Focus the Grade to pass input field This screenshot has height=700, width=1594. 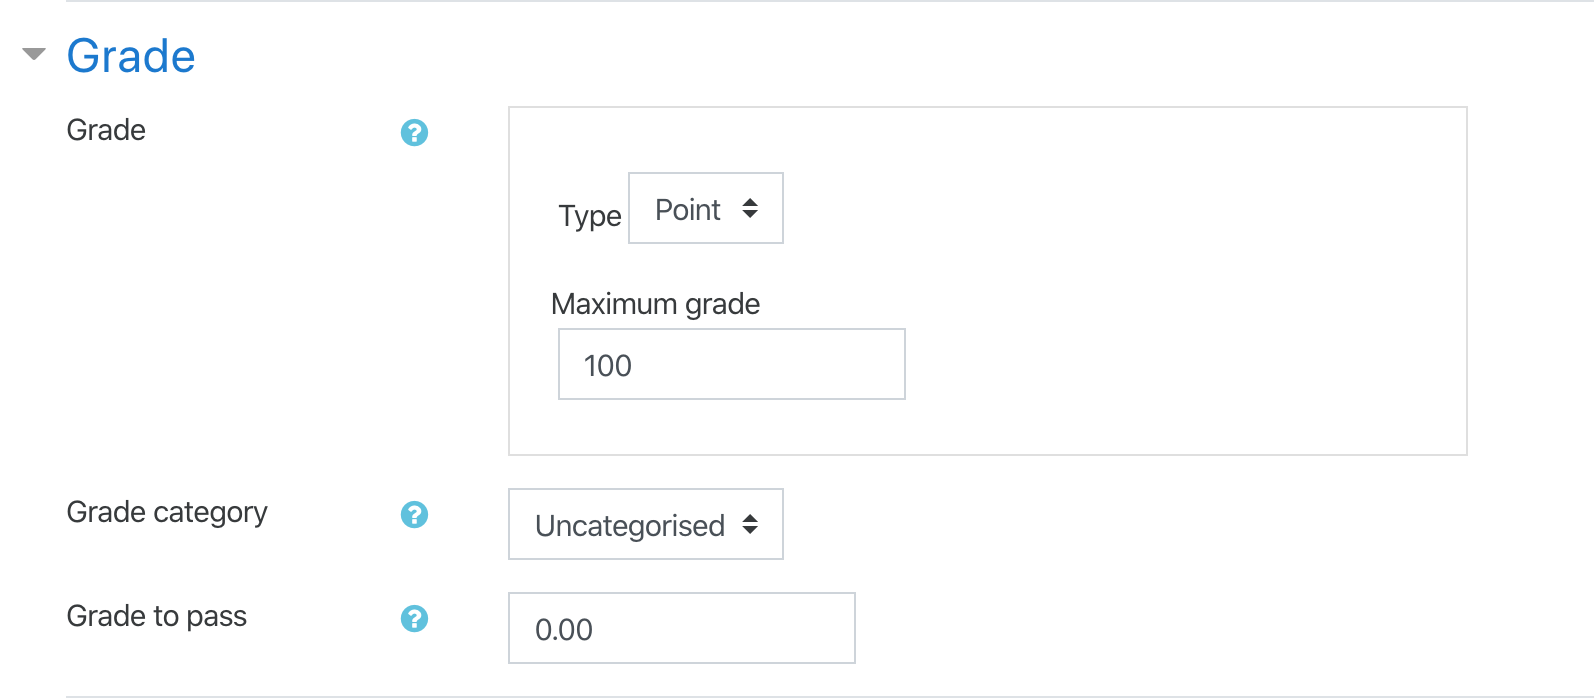[x=682, y=628]
